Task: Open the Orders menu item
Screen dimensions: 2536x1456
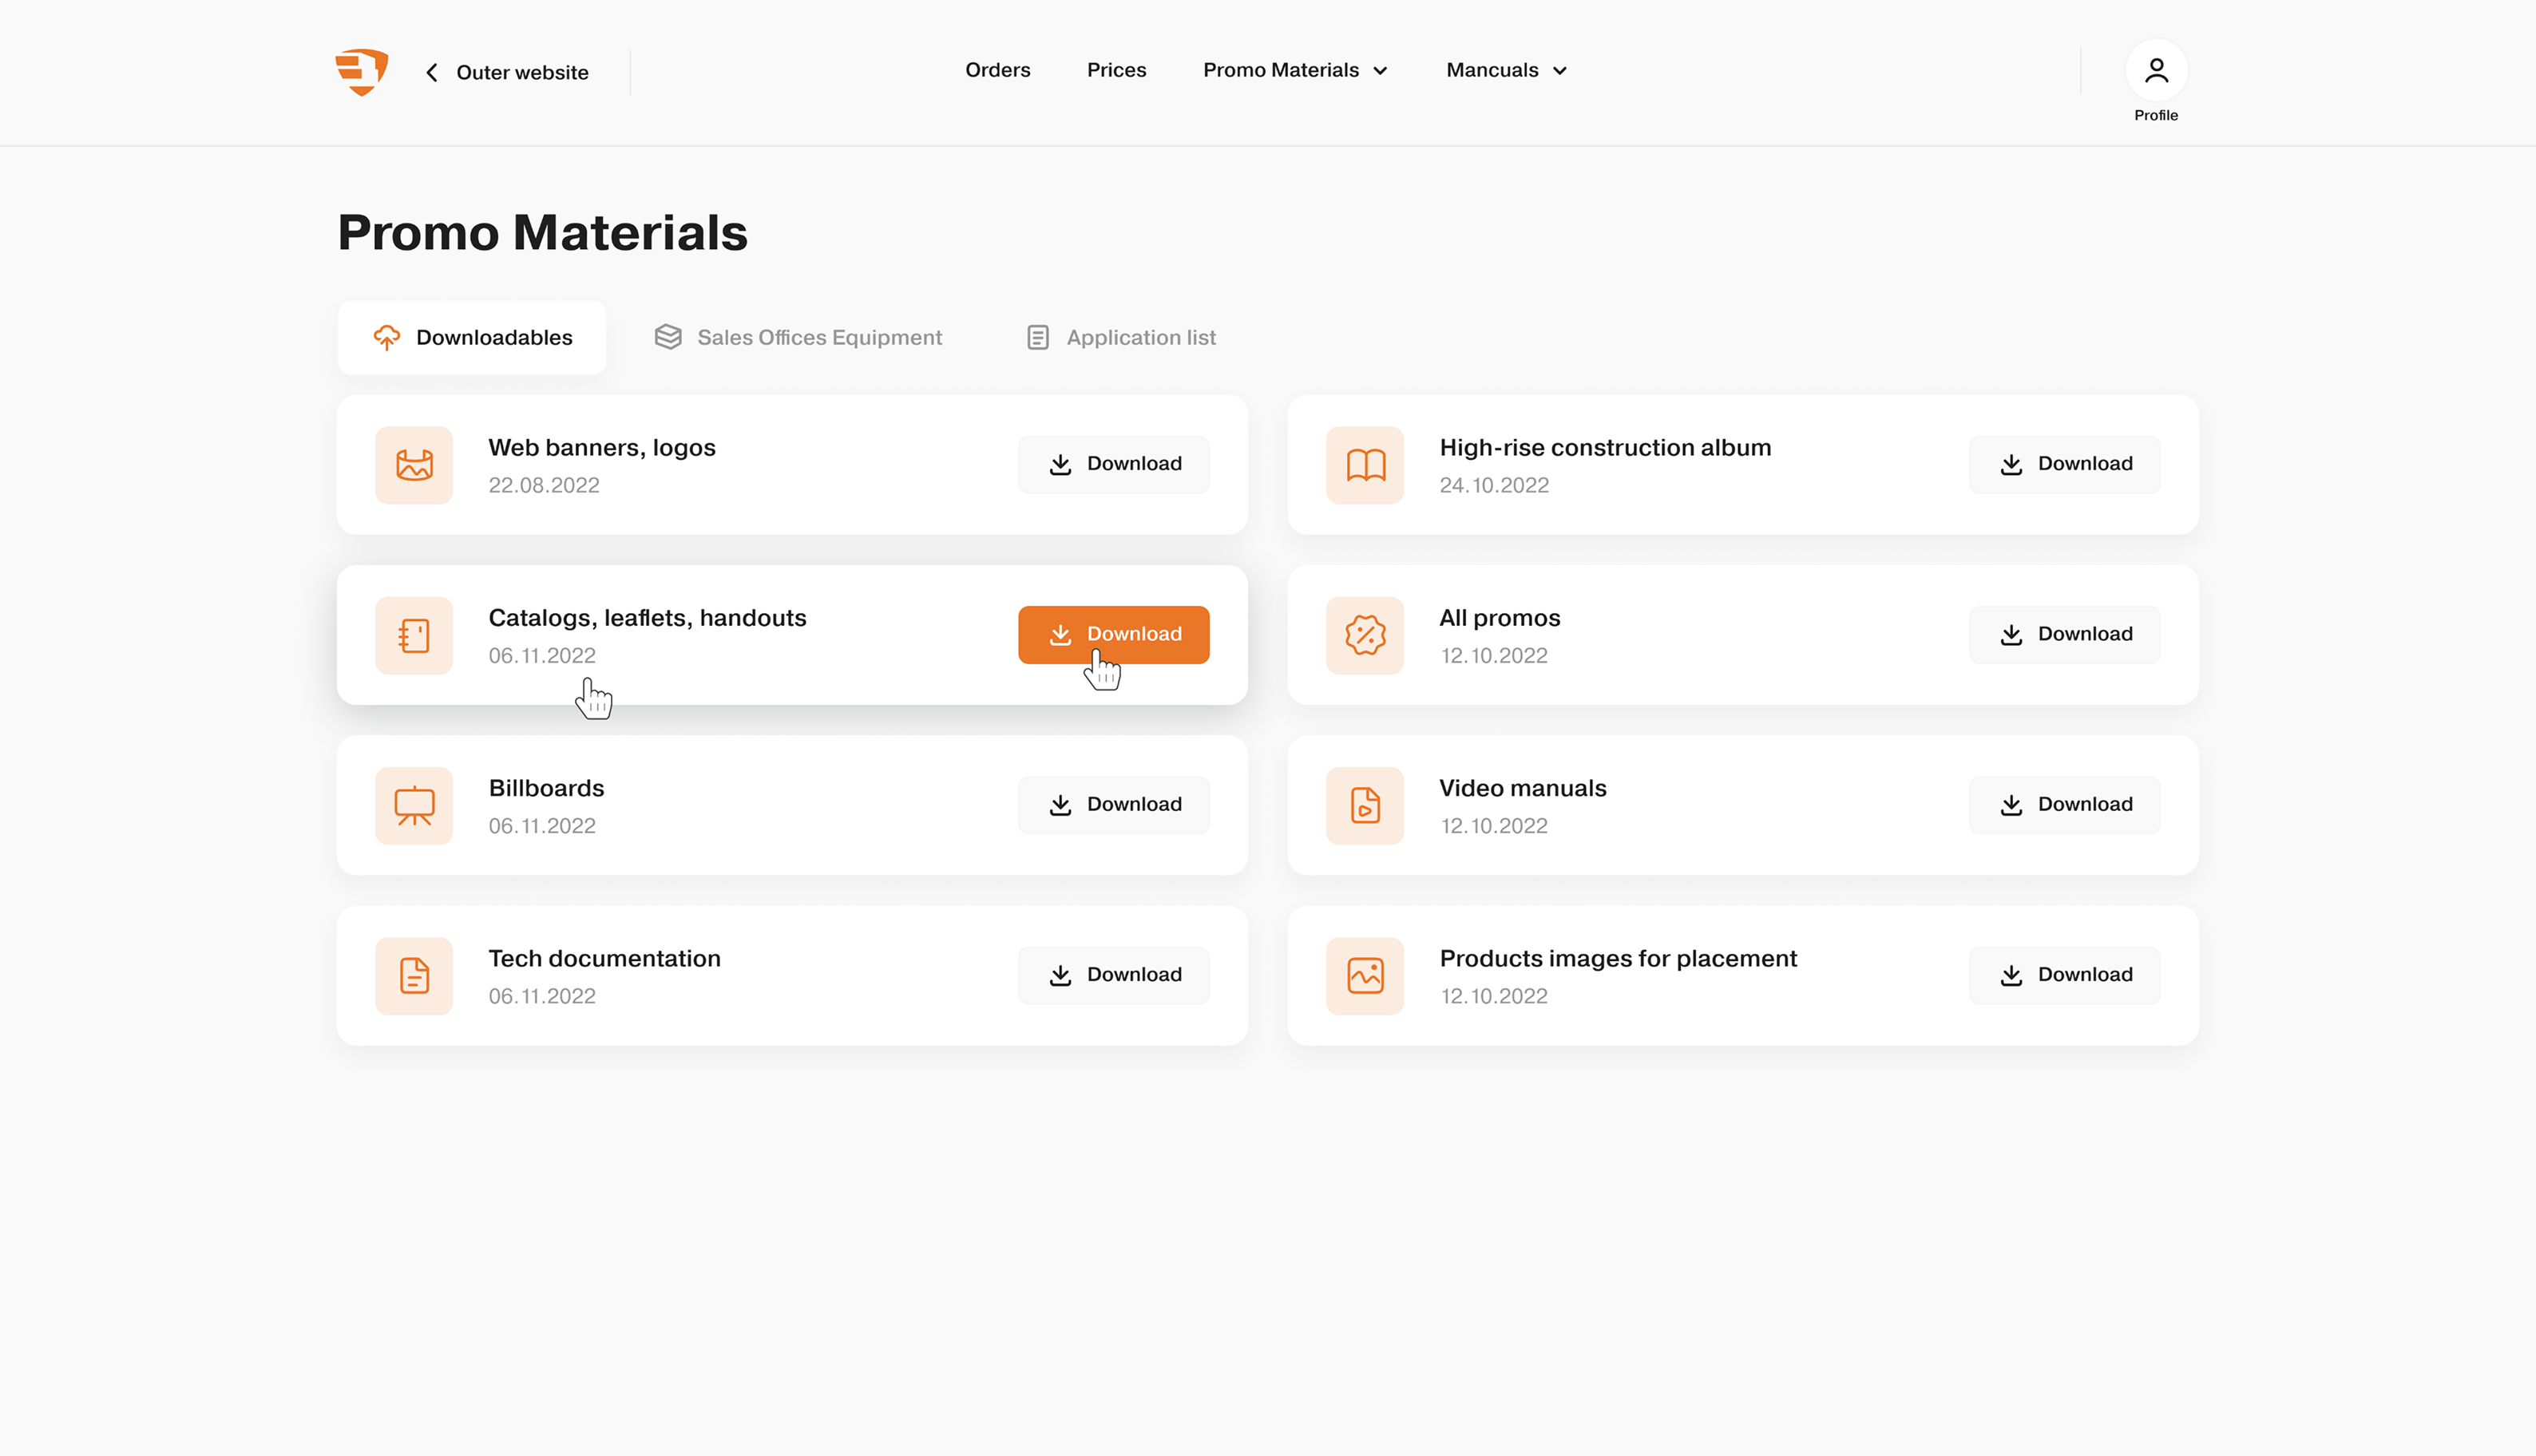Action: [997, 70]
